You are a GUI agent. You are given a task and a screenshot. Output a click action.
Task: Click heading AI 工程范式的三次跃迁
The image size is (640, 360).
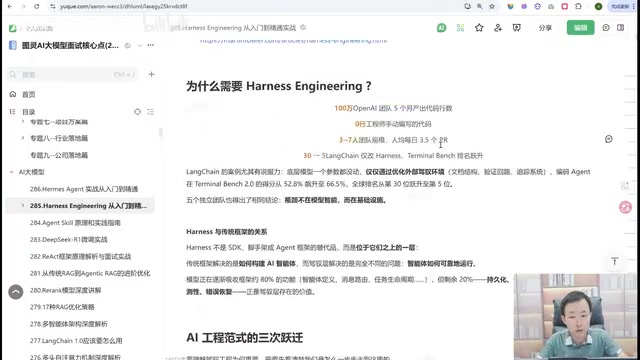point(244,338)
